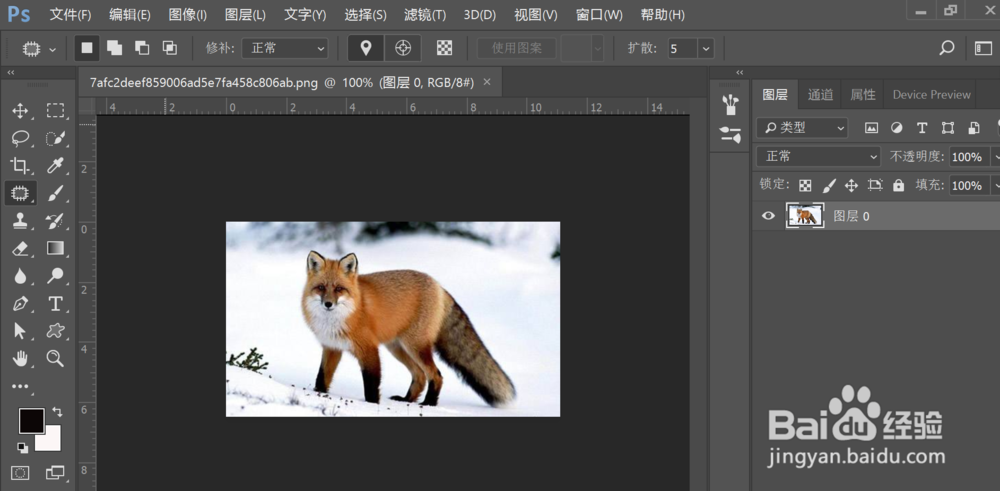Hide 图层 0 layer visibility eye
The image size is (1000, 491).
(768, 216)
